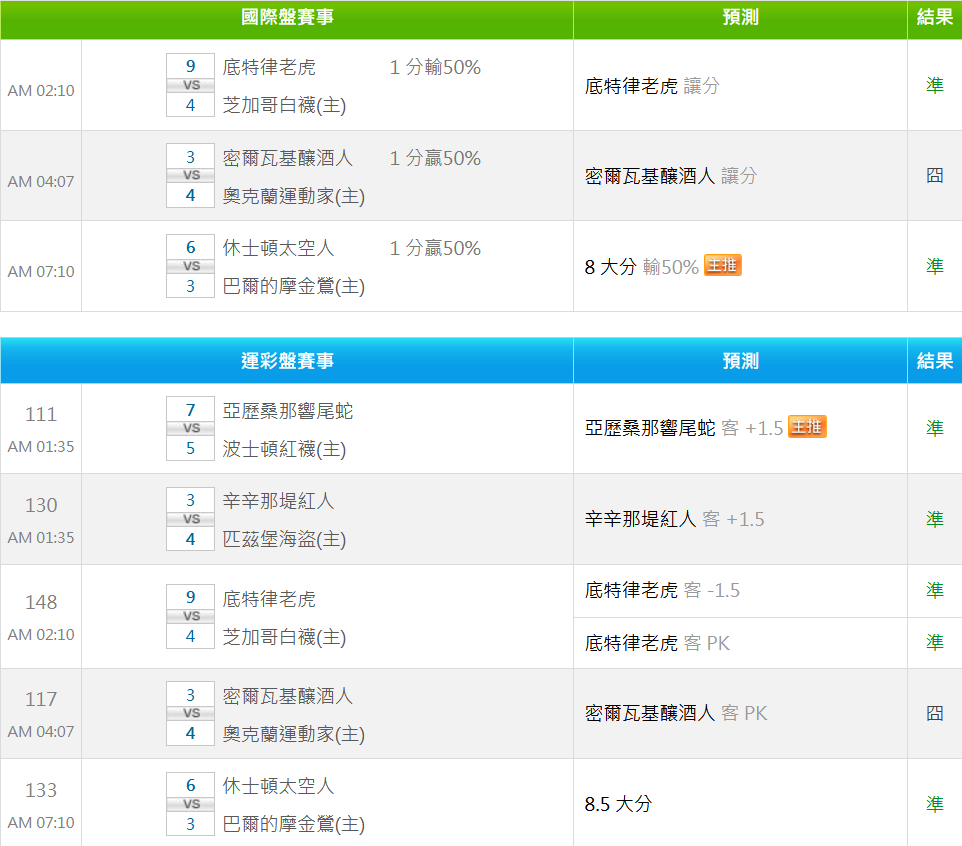Select 底特律老虎 team name in the 國際盤 table
This screenshot has width=962, height=846.
[x=269, y=67]
